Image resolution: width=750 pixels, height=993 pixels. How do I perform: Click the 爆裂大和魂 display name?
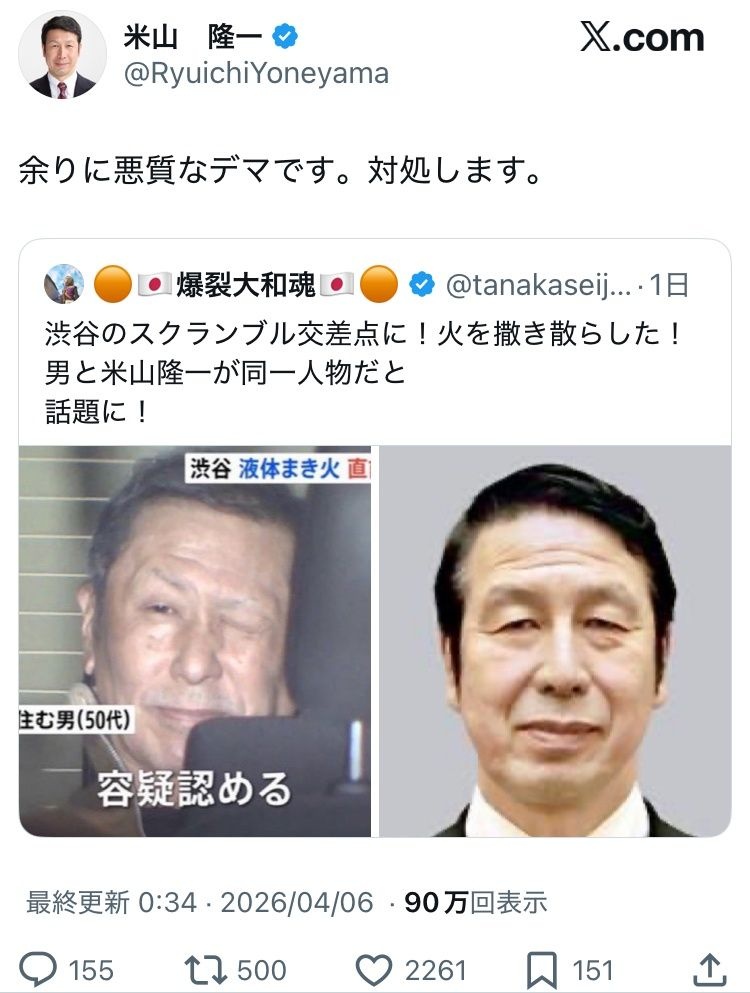[x=245, y=284]
